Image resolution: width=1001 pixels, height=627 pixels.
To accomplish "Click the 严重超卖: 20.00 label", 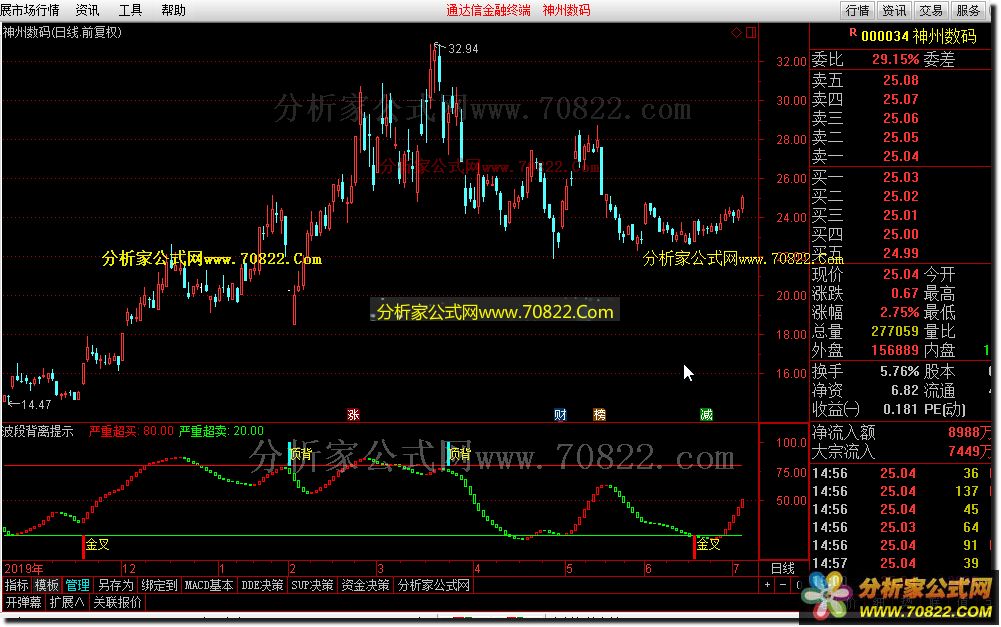I will pos(221,432).
